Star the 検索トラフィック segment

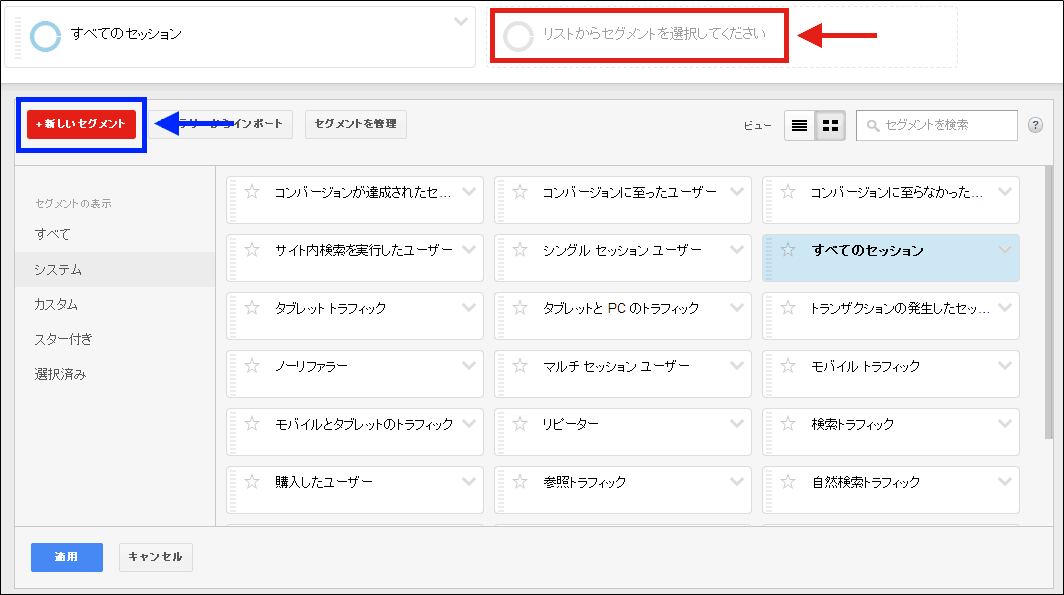click(788, 425)
